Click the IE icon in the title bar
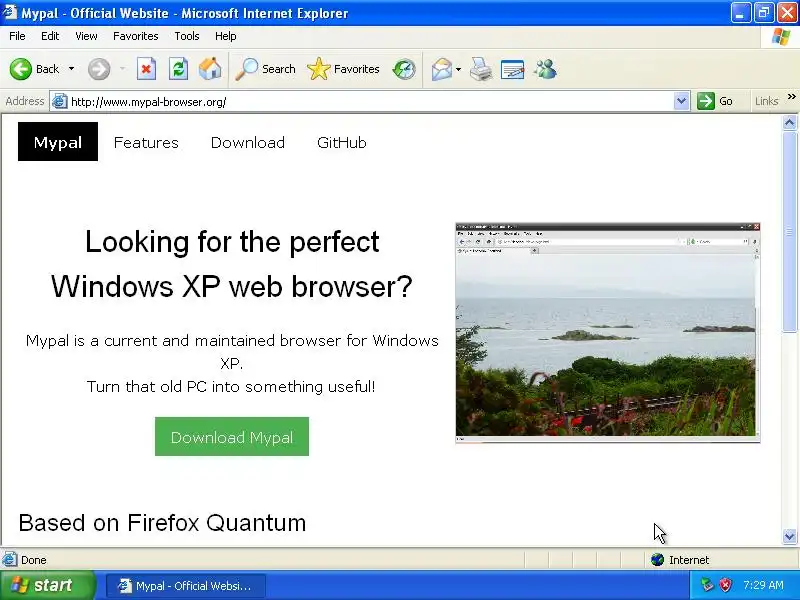The height and width of the screenshot is (600, 800). (9, 12)
